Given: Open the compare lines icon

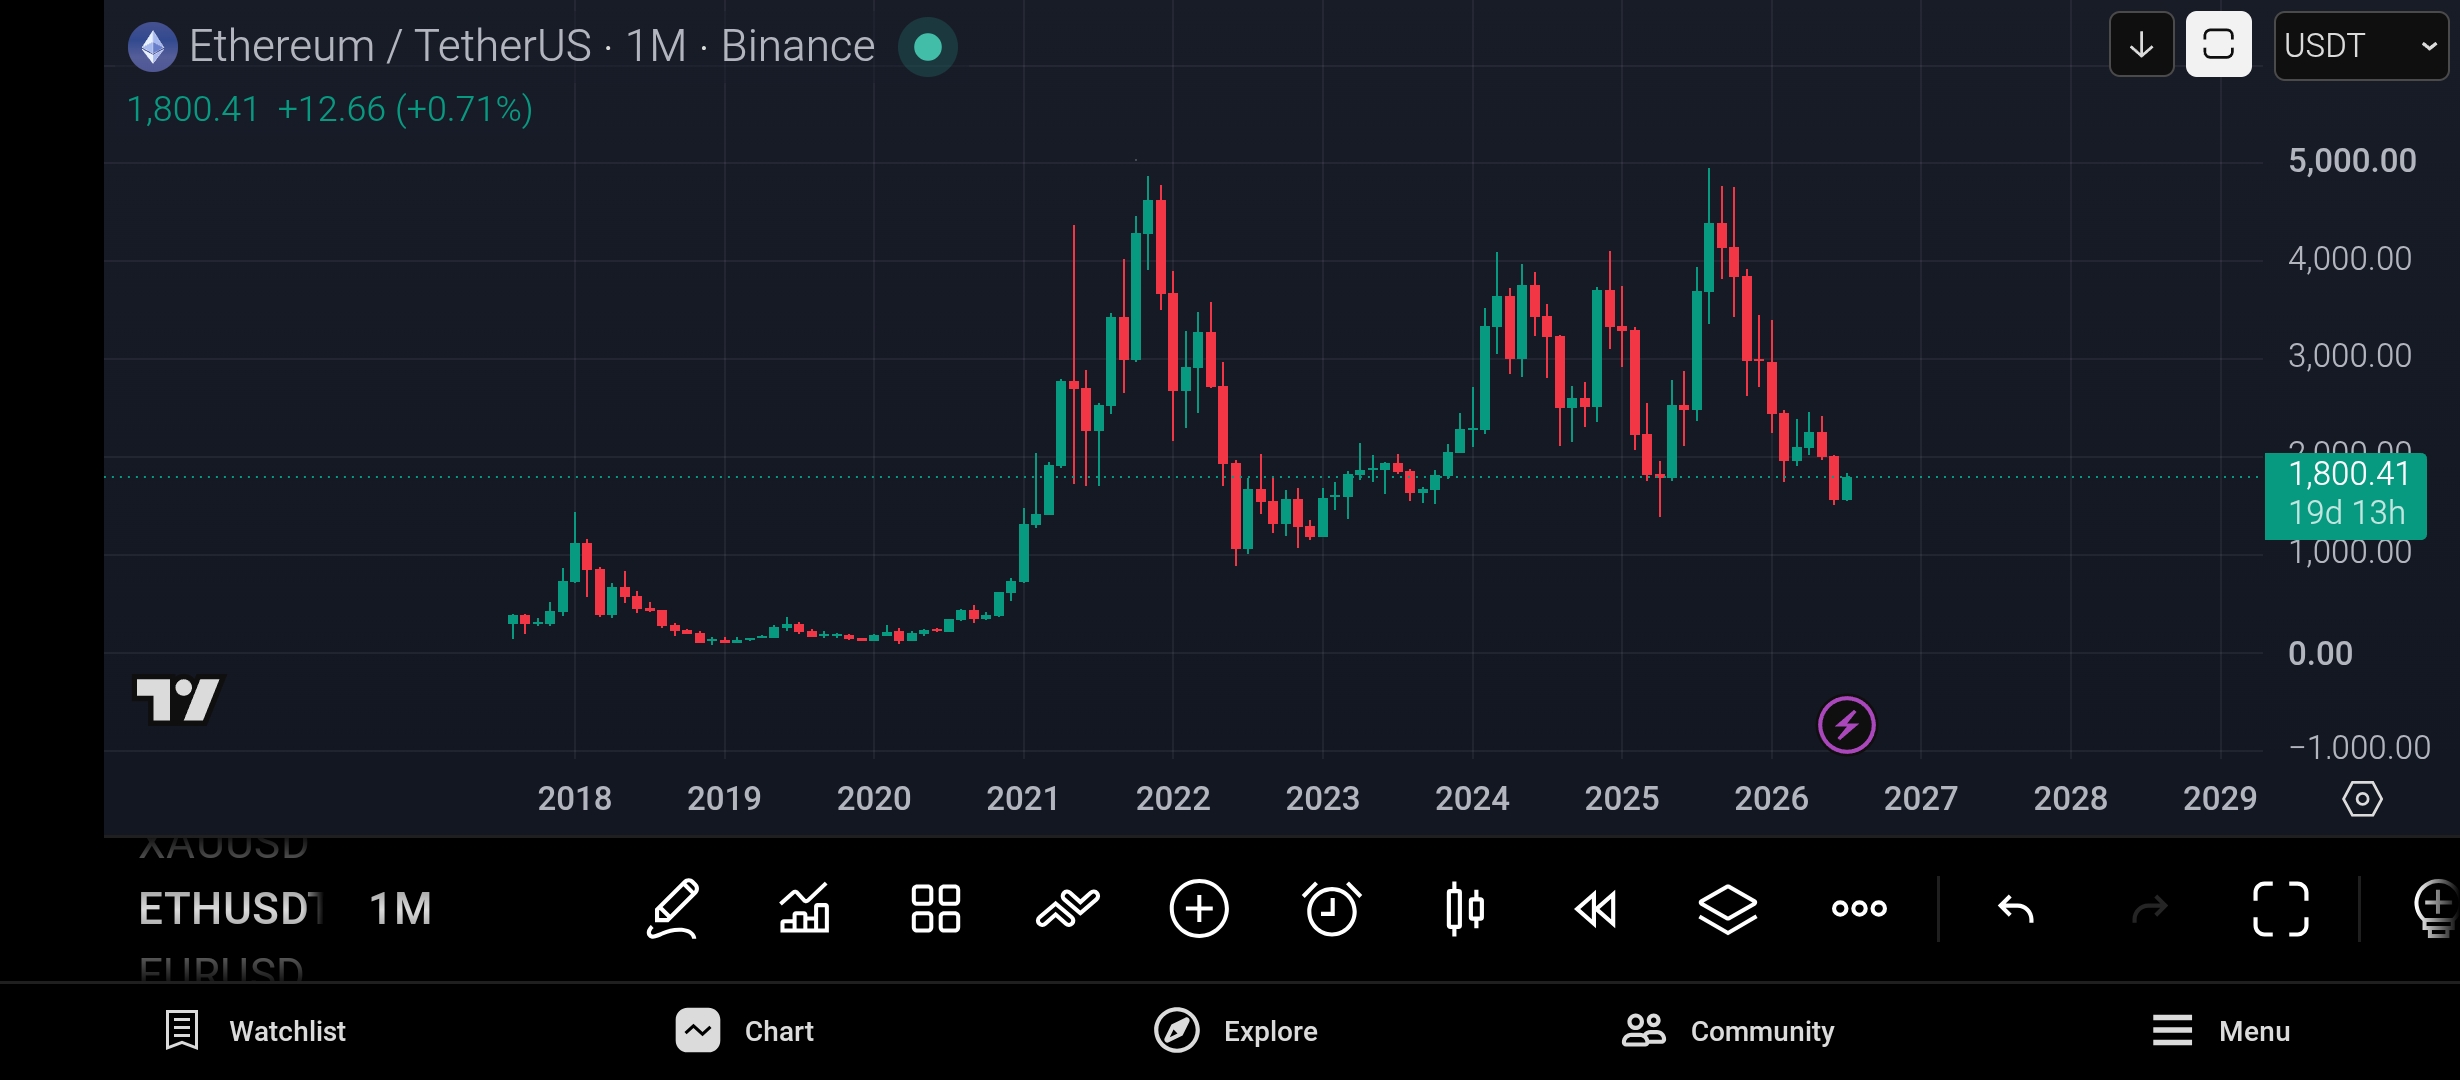Looking at the screenshot, I should click(1068, 909).
